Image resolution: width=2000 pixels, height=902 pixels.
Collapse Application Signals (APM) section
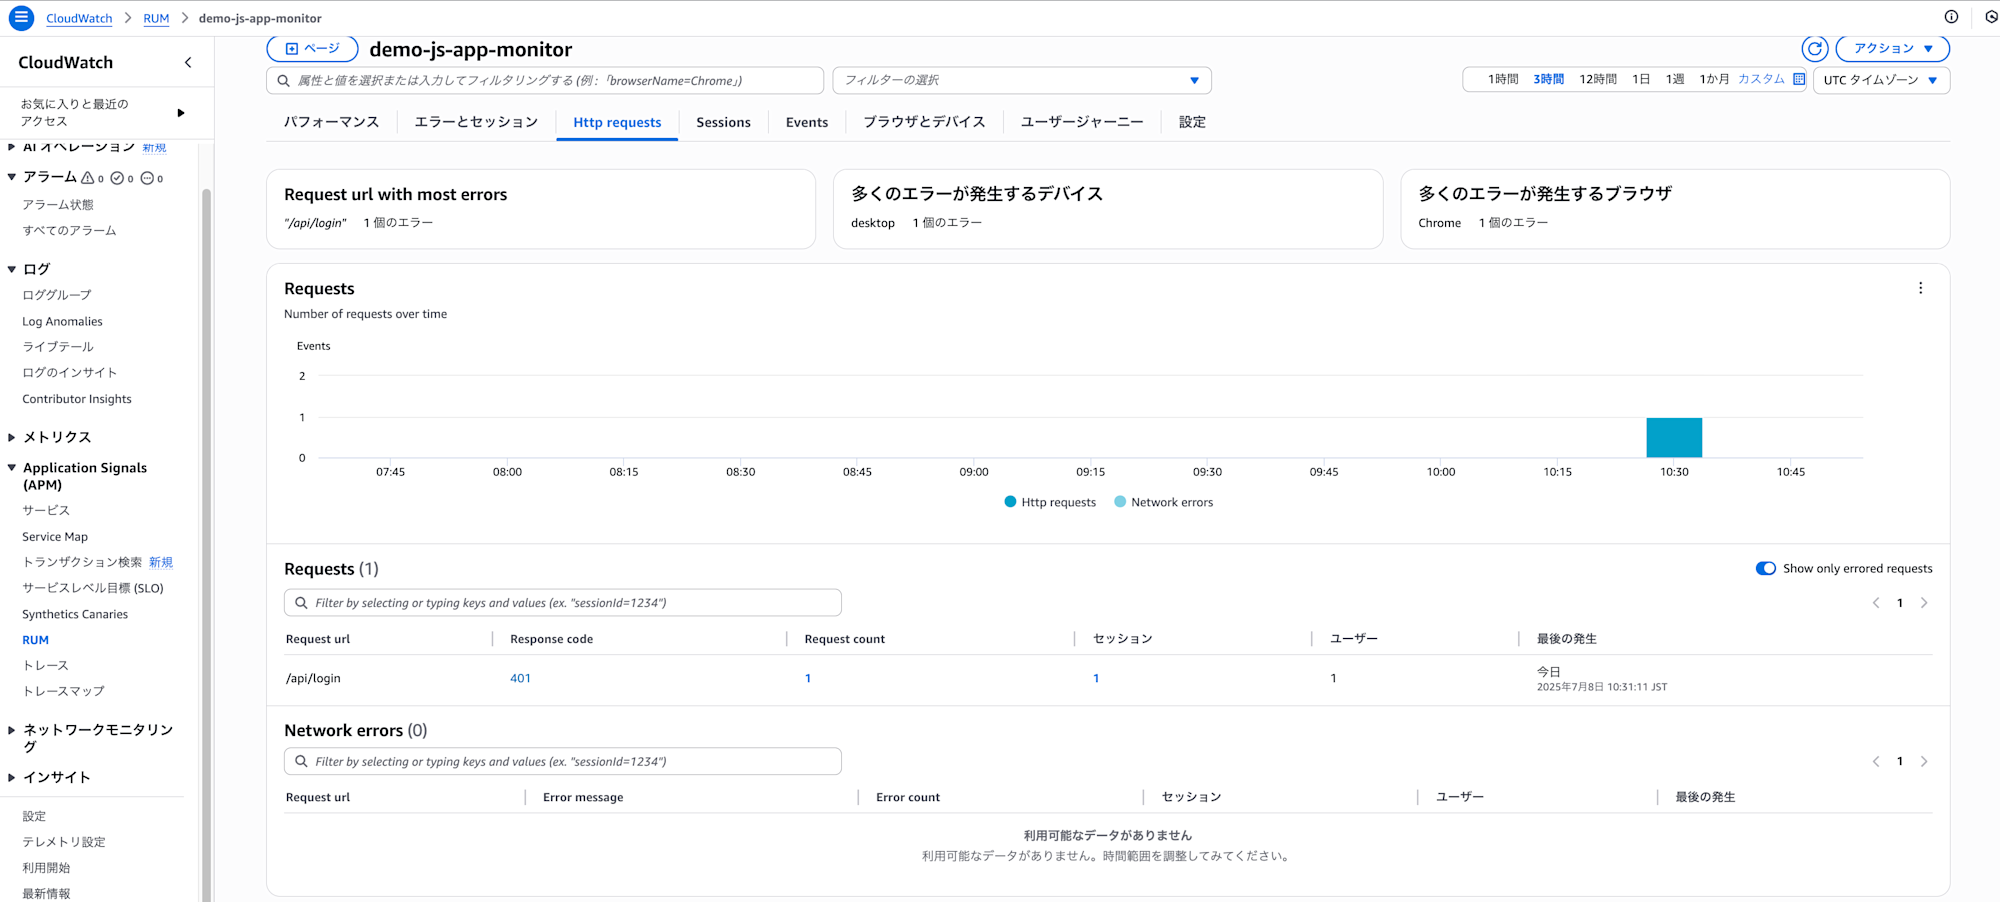coord(12,468)
